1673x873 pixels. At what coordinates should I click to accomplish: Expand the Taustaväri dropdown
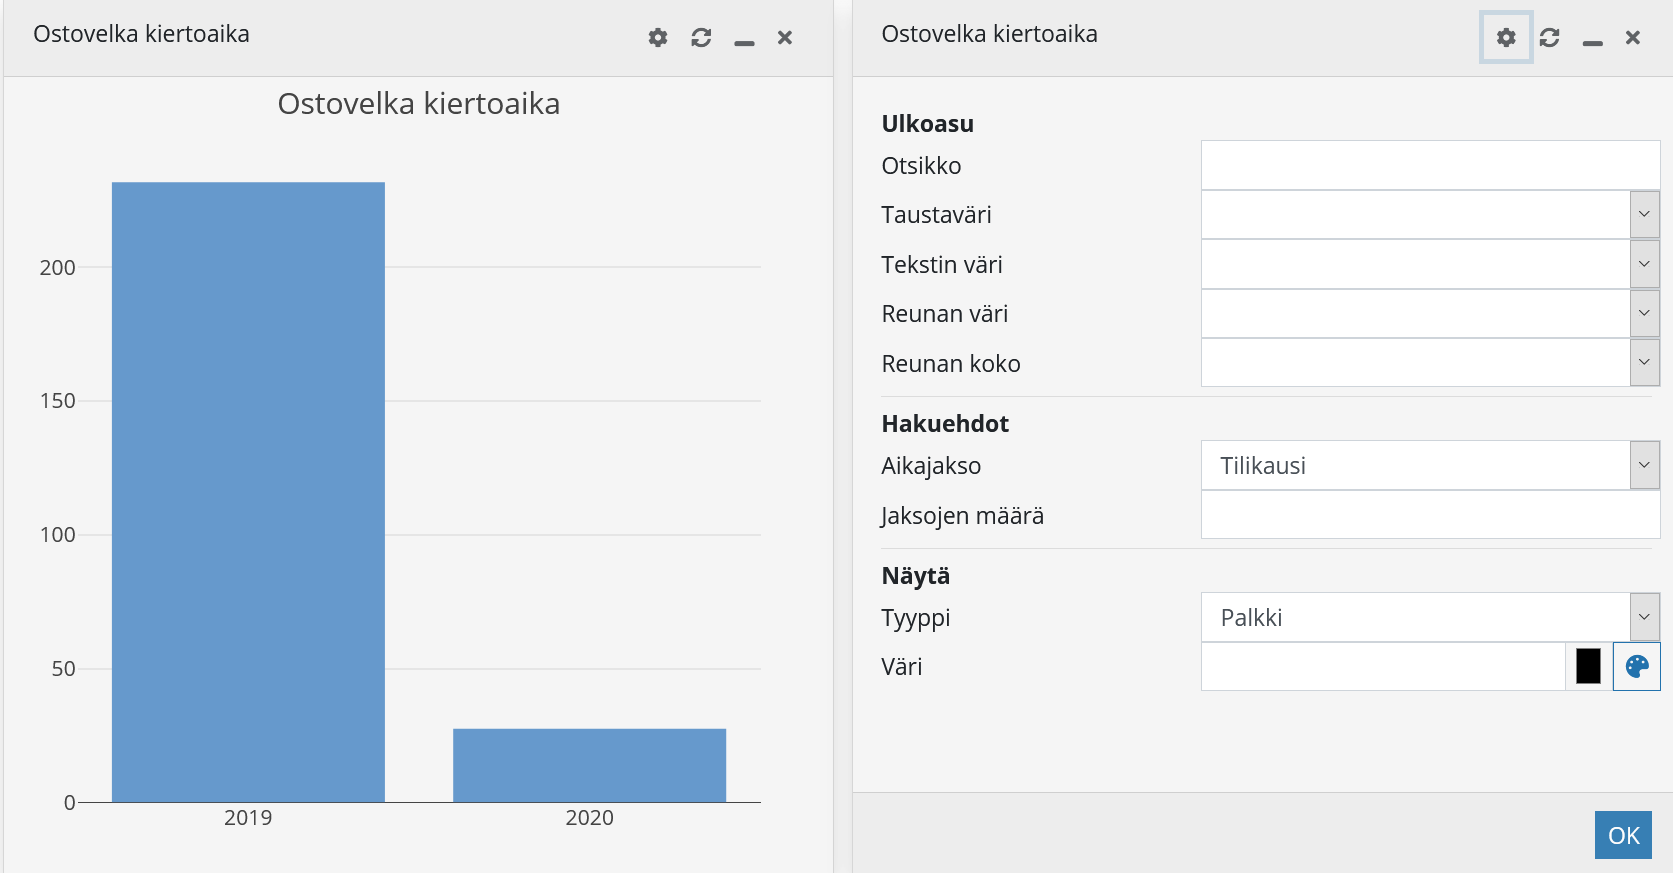[1644, 215]
